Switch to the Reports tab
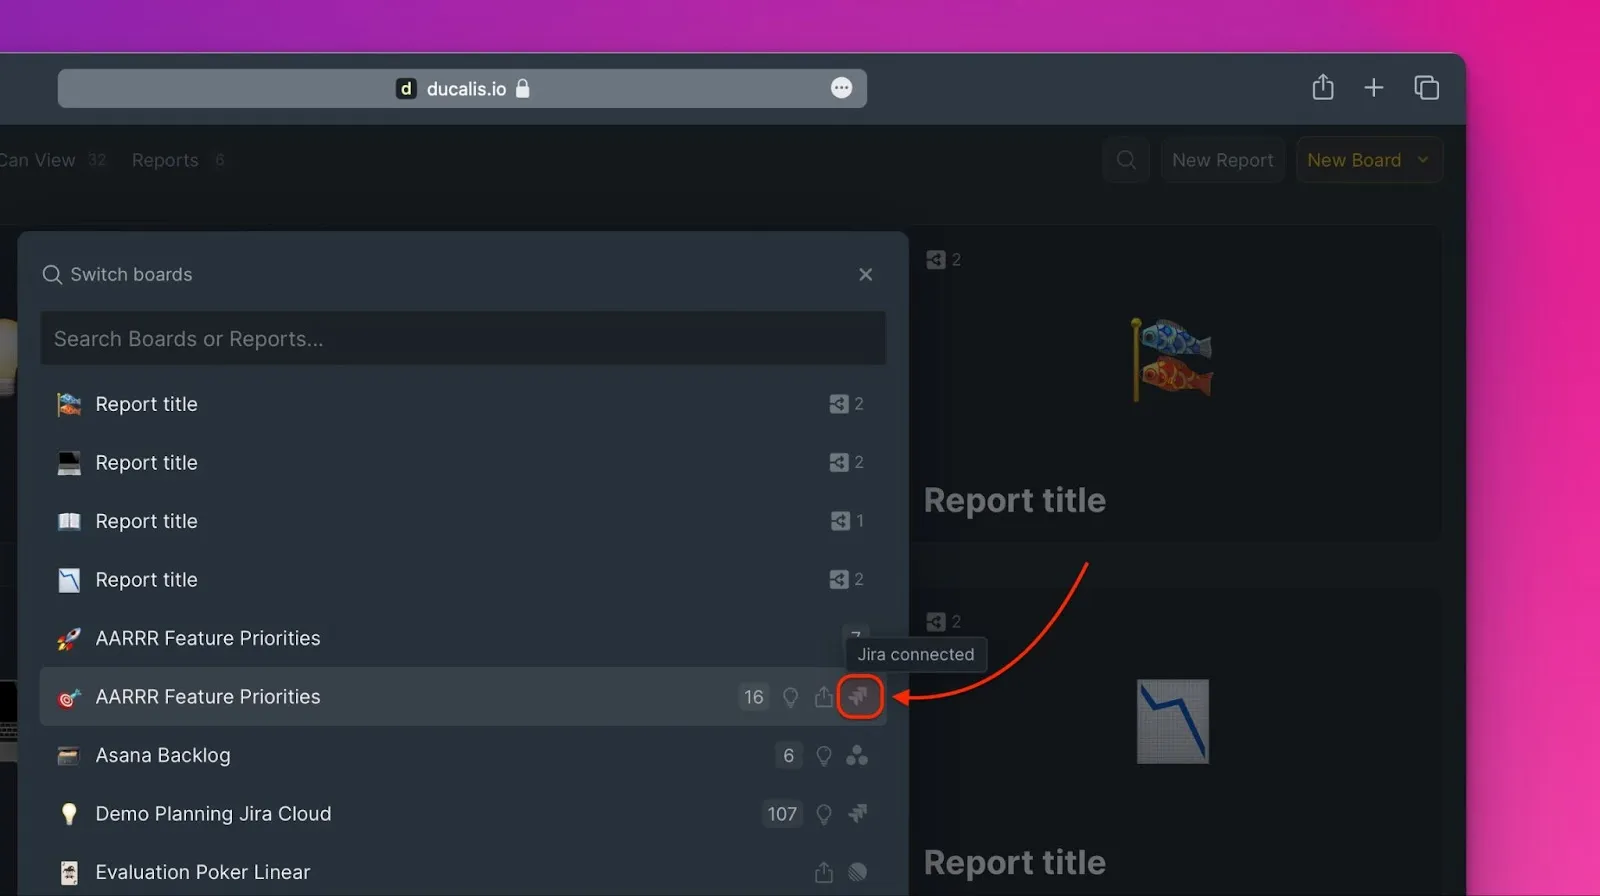This screenshot has height=896, width=1600. click(165, 160)
